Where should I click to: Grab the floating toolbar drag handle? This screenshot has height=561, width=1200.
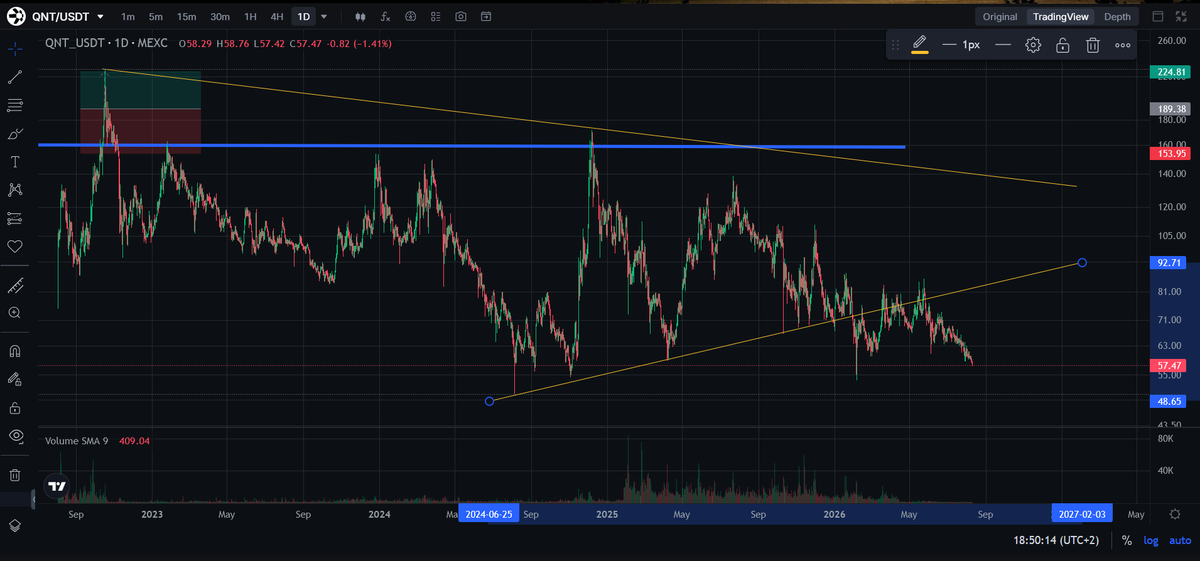[x=895, y=45]
